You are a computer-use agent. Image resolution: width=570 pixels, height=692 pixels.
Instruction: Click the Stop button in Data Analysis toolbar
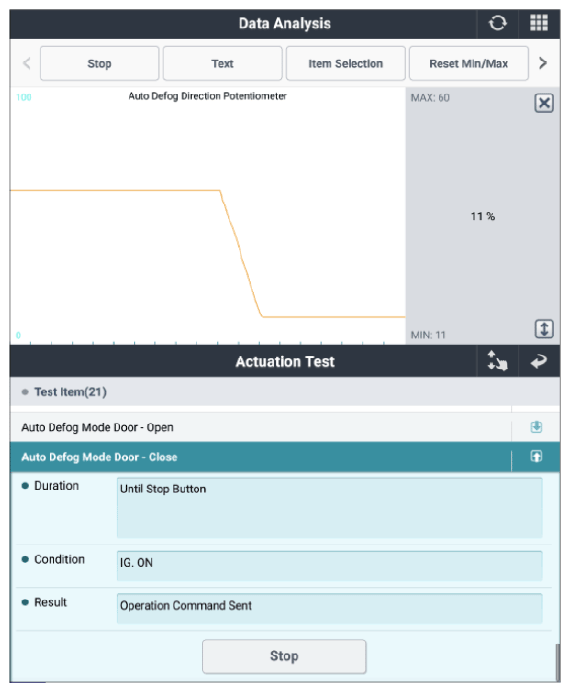point(99,64)
